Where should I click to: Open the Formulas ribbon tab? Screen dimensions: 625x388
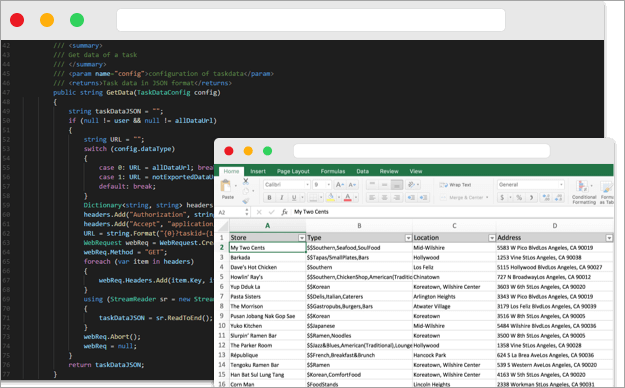point(333,171)
